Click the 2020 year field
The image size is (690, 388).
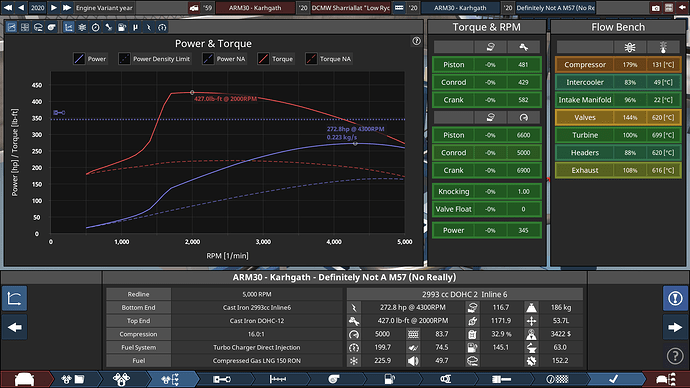pyautogui.click(x=37, y=7)
